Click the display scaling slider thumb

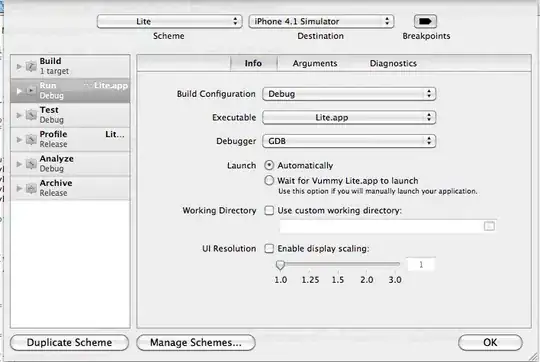coord(280,265)
